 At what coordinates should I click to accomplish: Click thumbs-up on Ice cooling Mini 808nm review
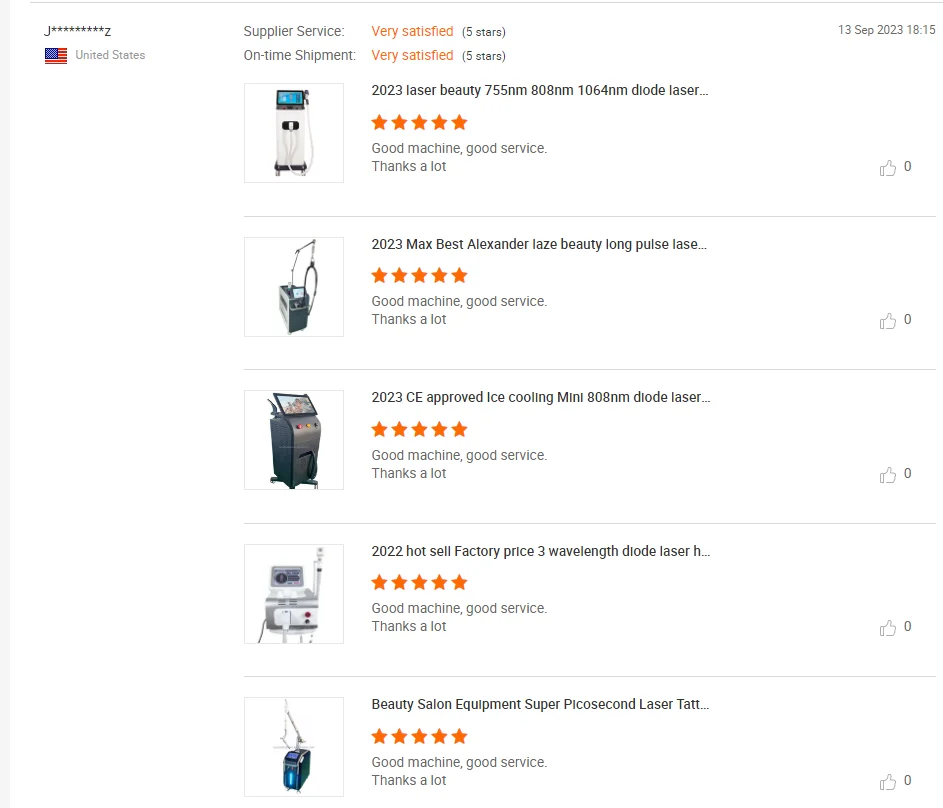887,475
